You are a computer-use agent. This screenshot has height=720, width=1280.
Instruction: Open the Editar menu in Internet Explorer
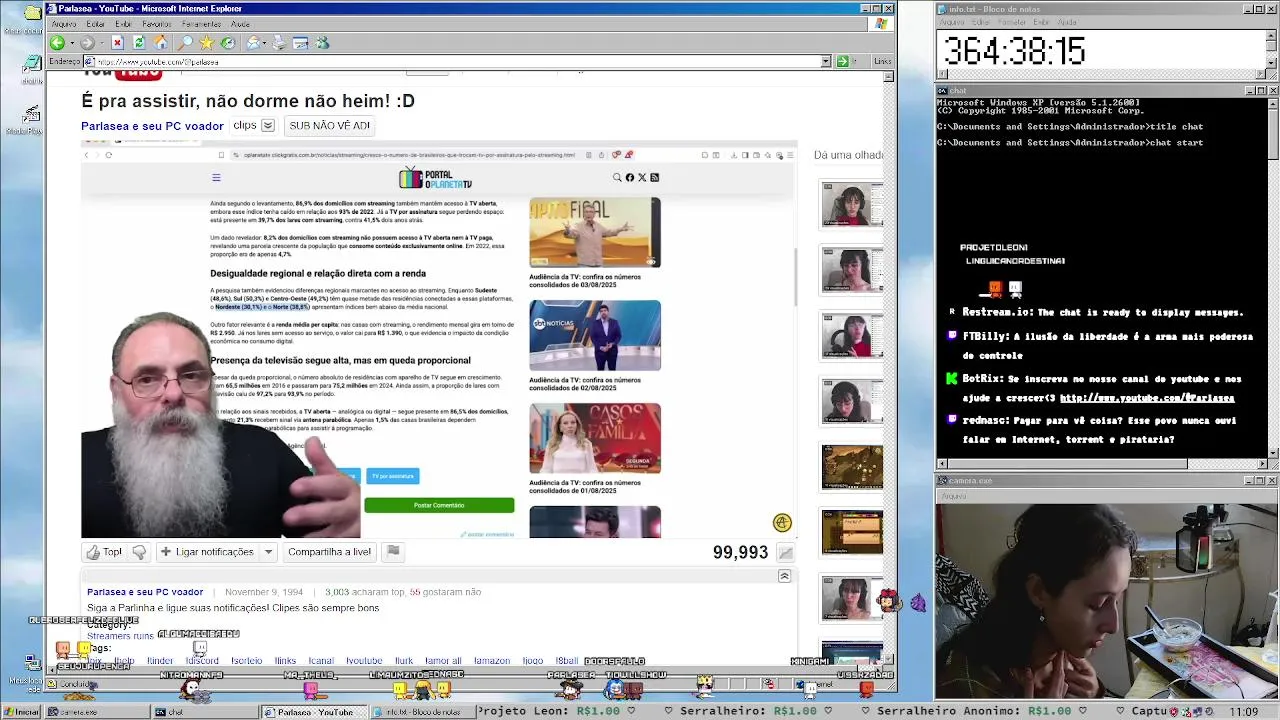(95, 24)
